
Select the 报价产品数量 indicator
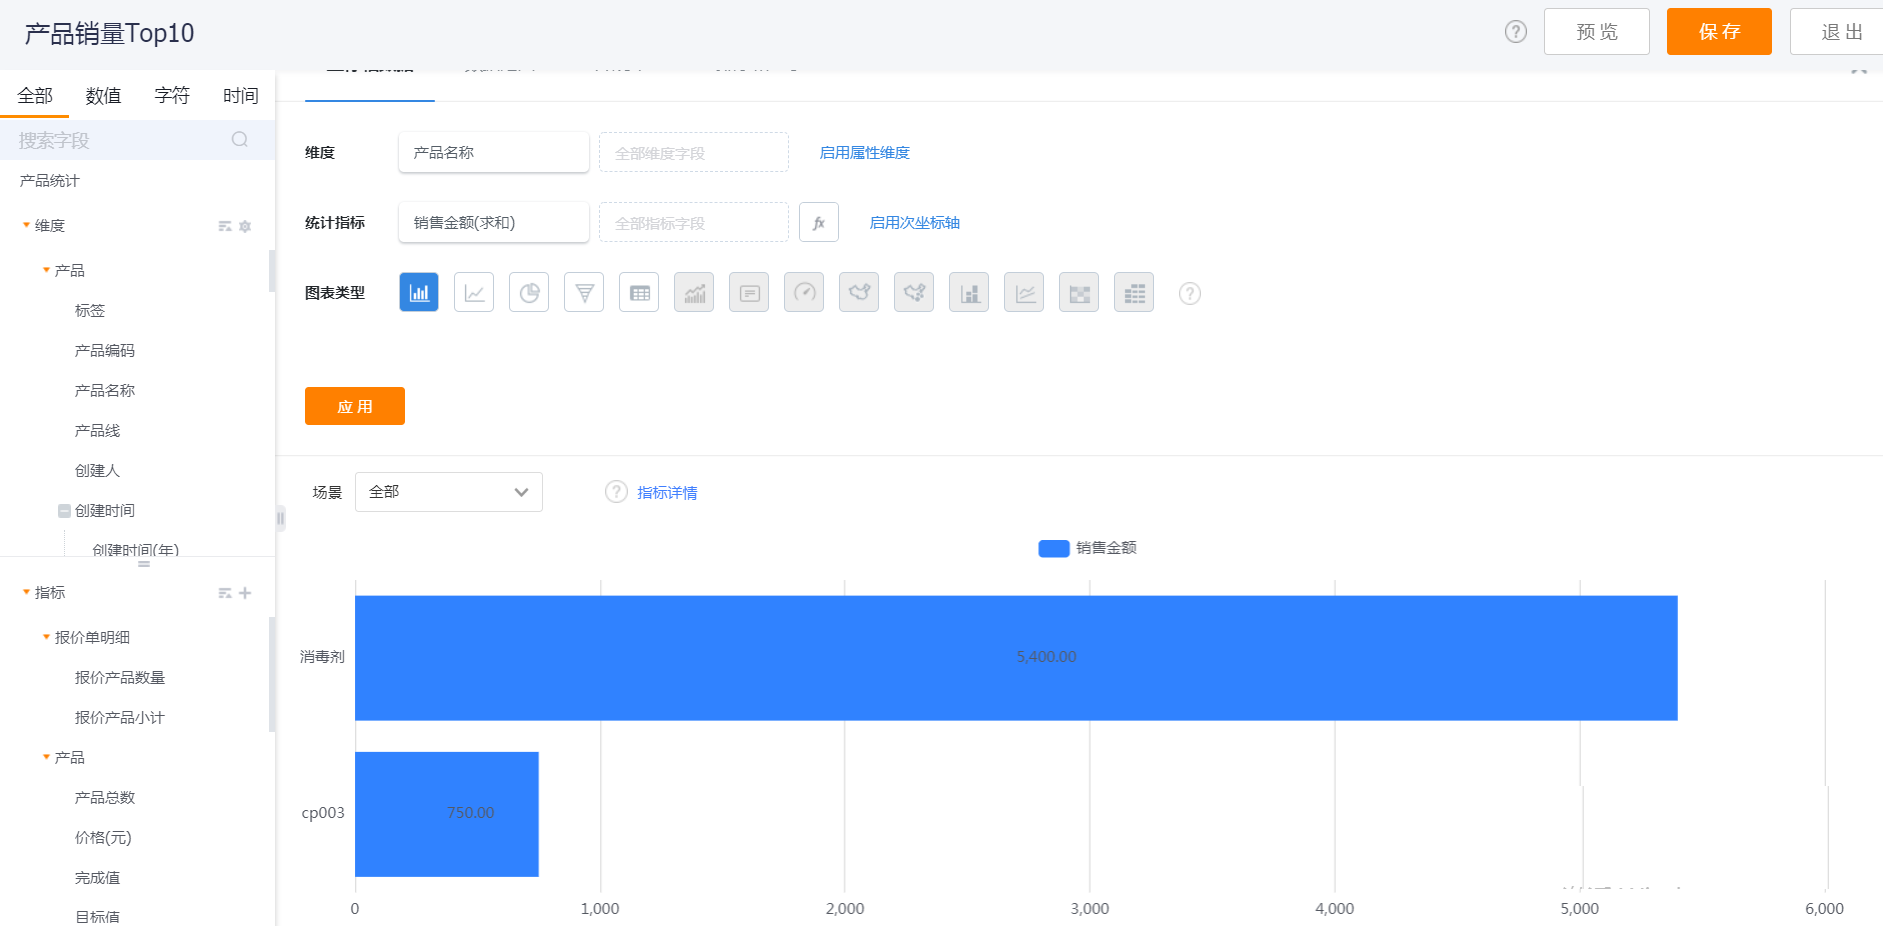click(120, 678)
